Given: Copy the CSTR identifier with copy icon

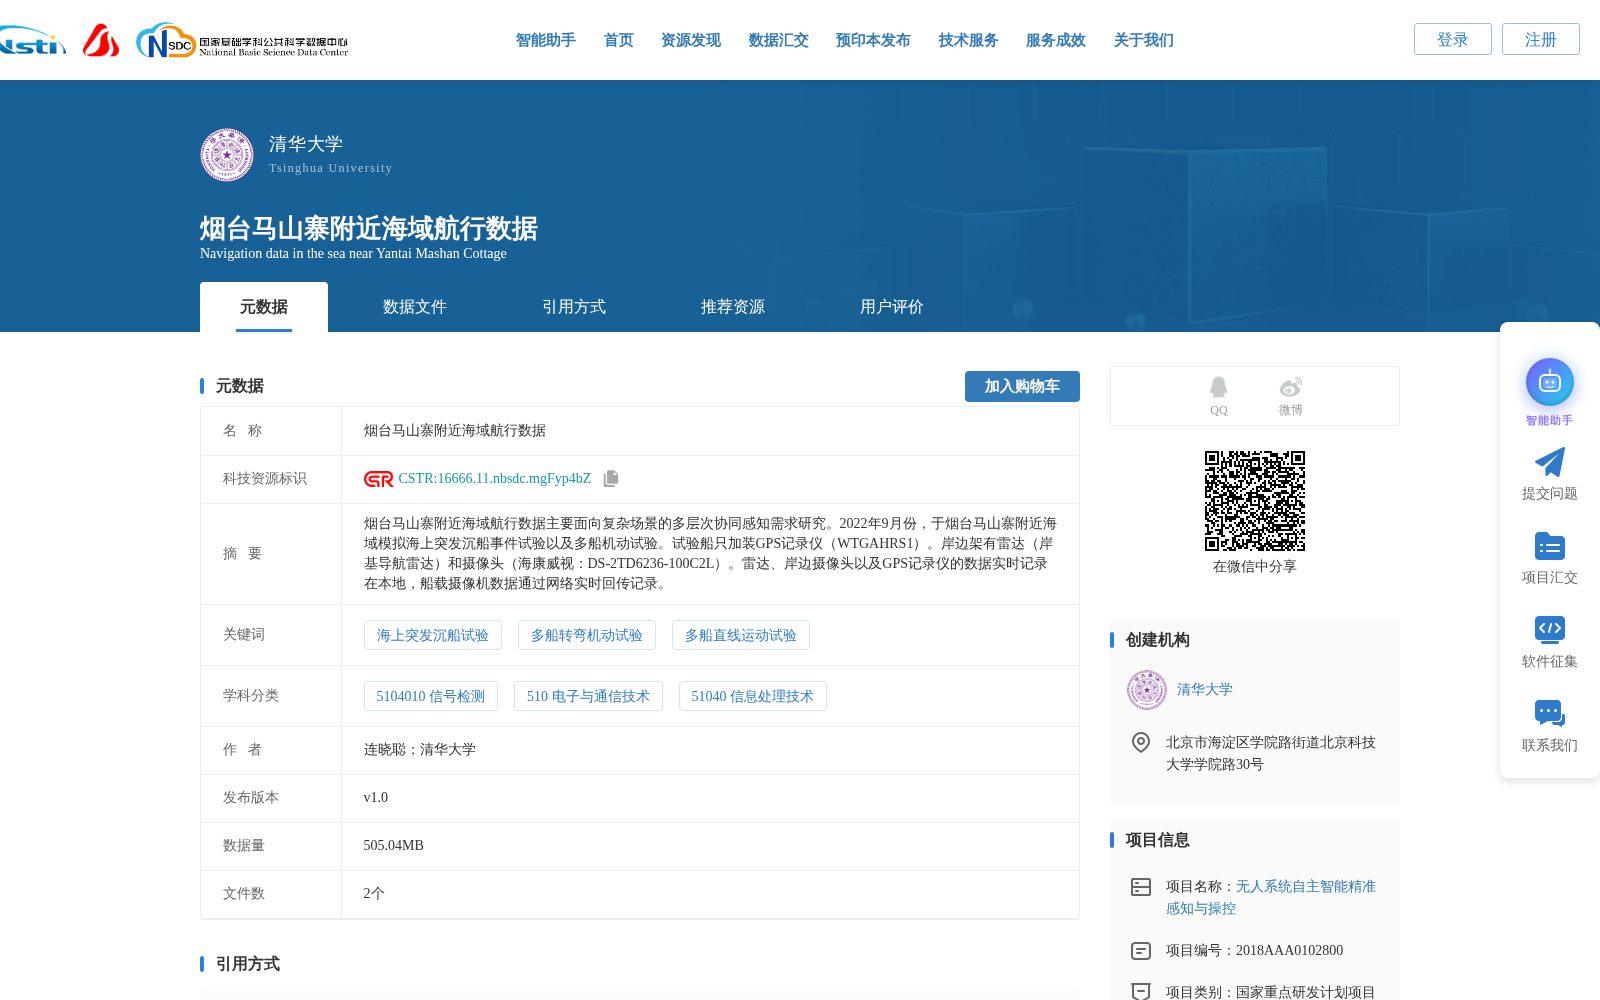Looking at the screenshot, I should (x=611, y=479).
